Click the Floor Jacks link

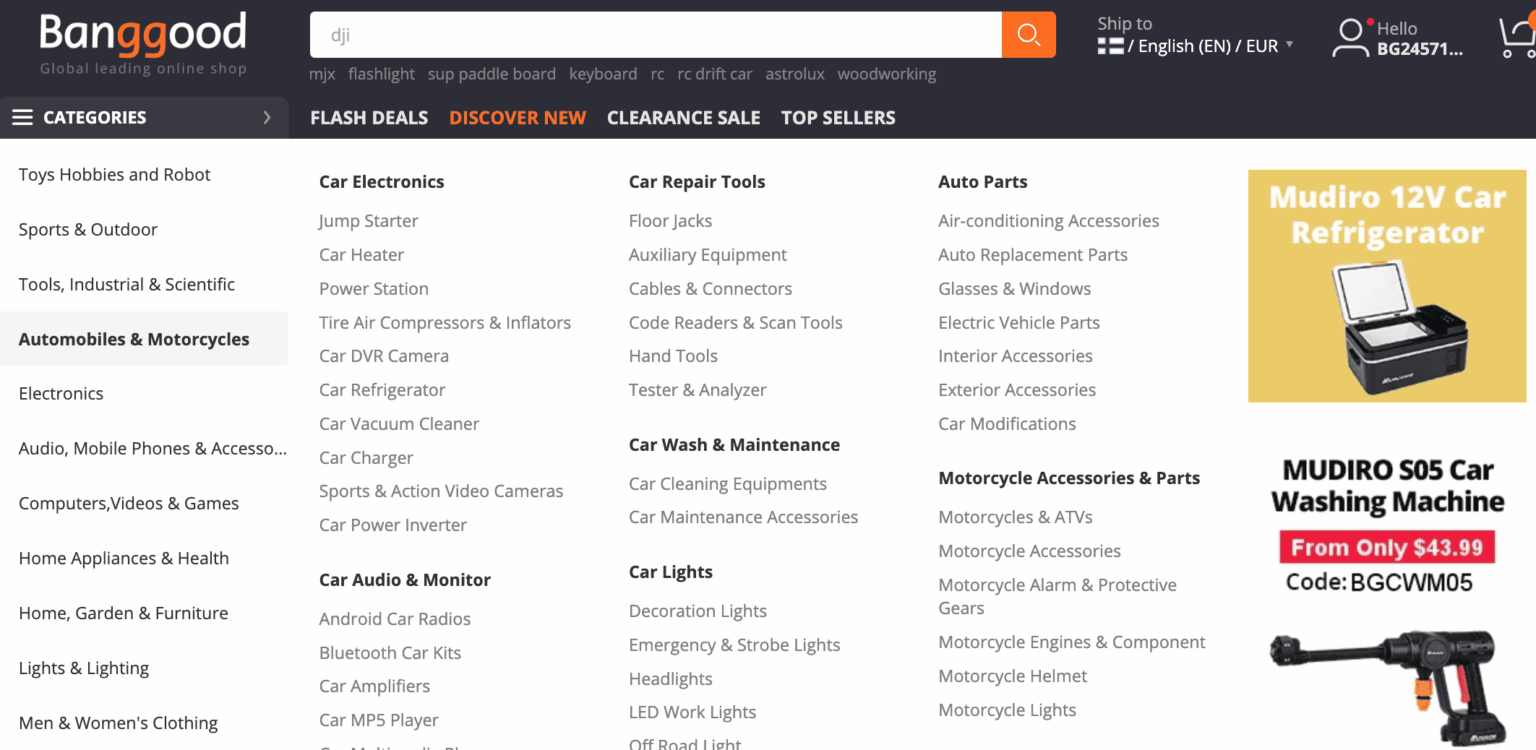click(x=670, y=220)
